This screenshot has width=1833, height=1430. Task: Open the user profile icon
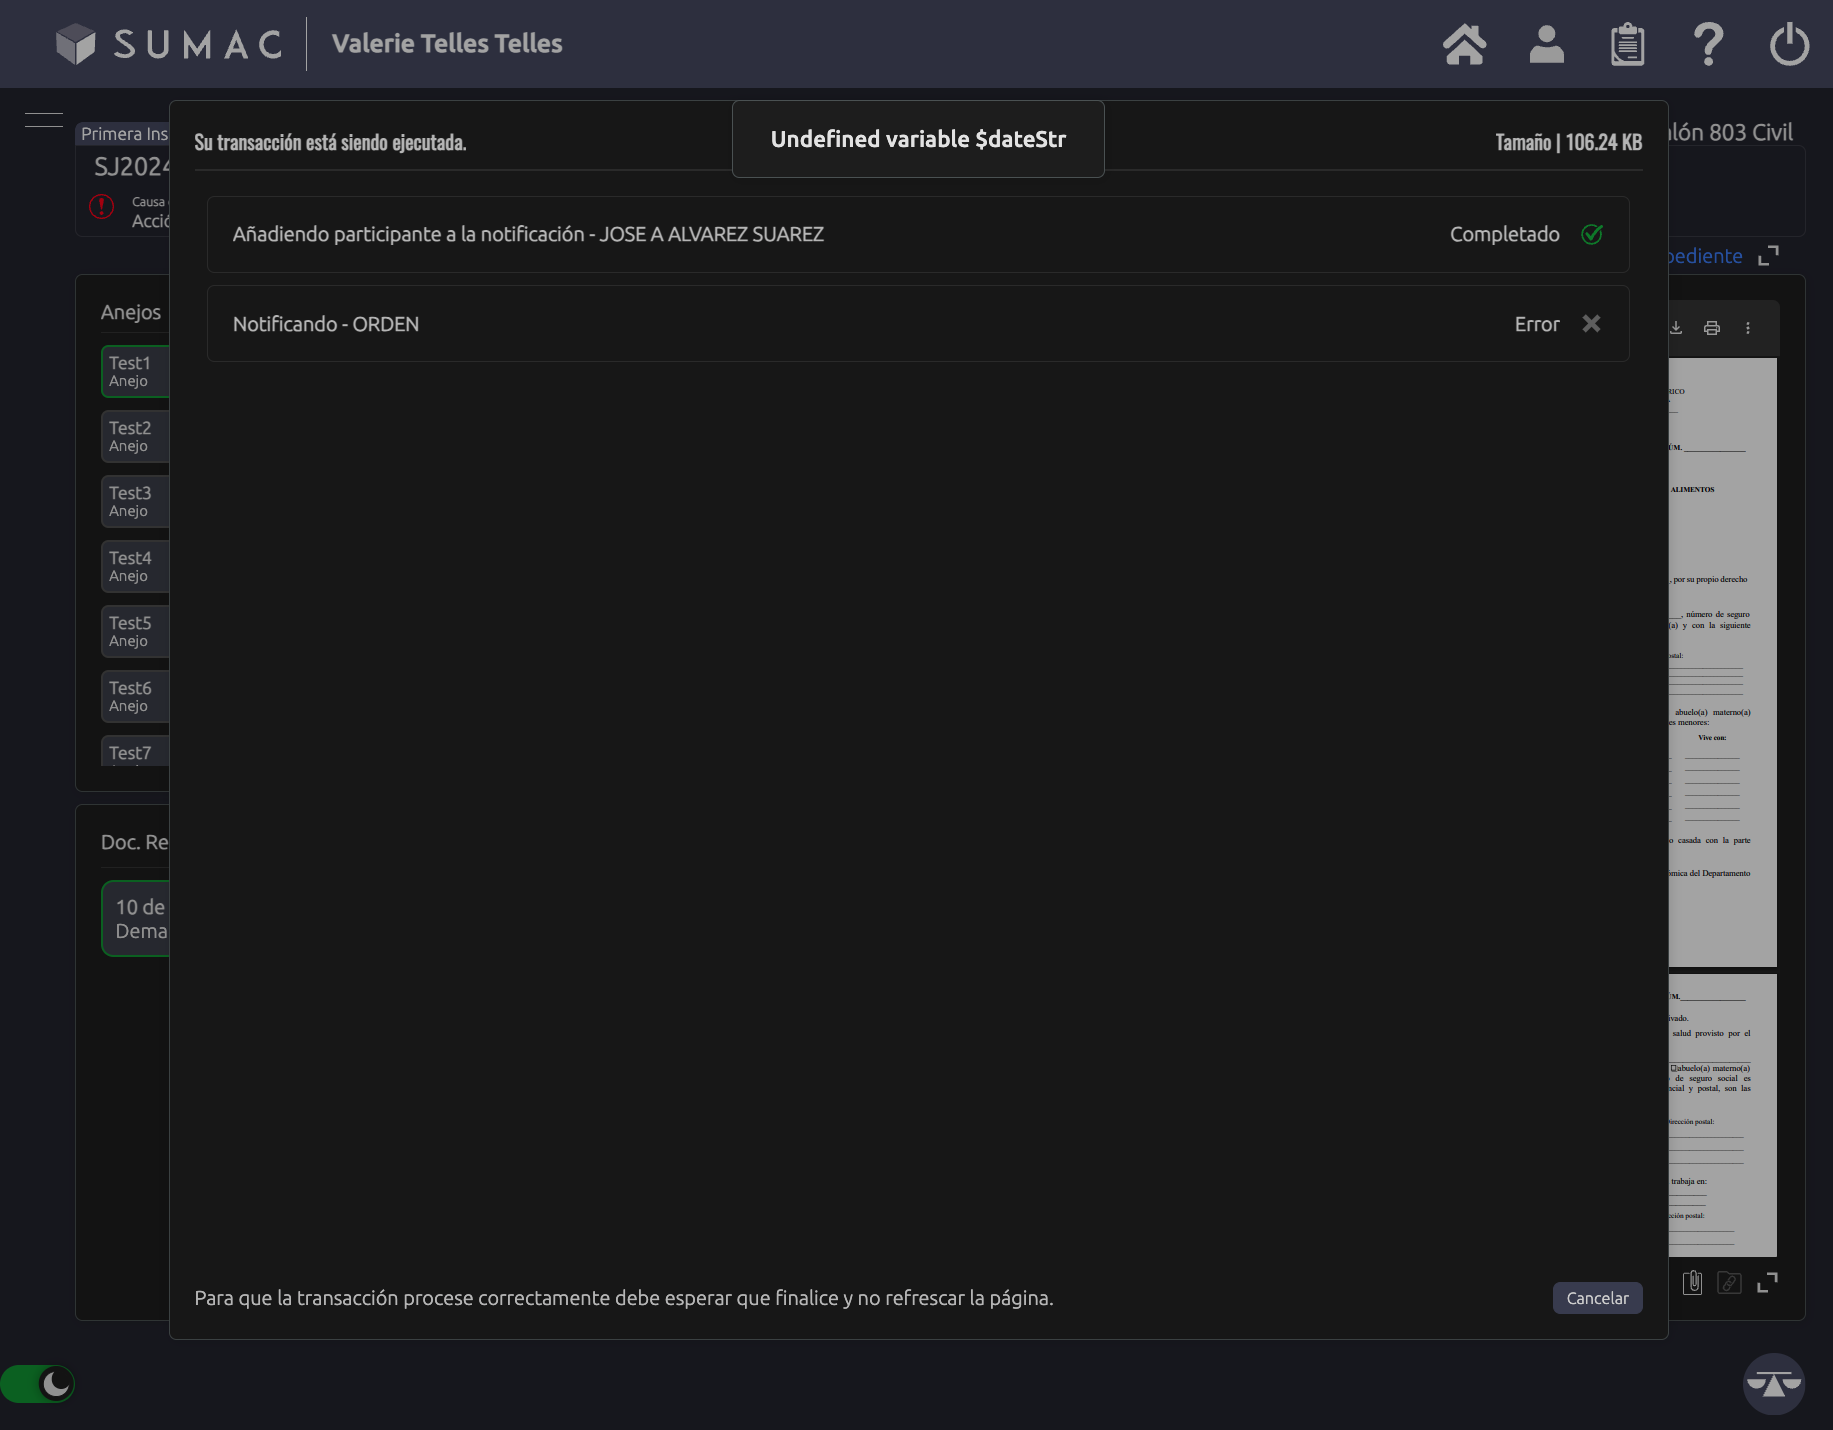1546,44
